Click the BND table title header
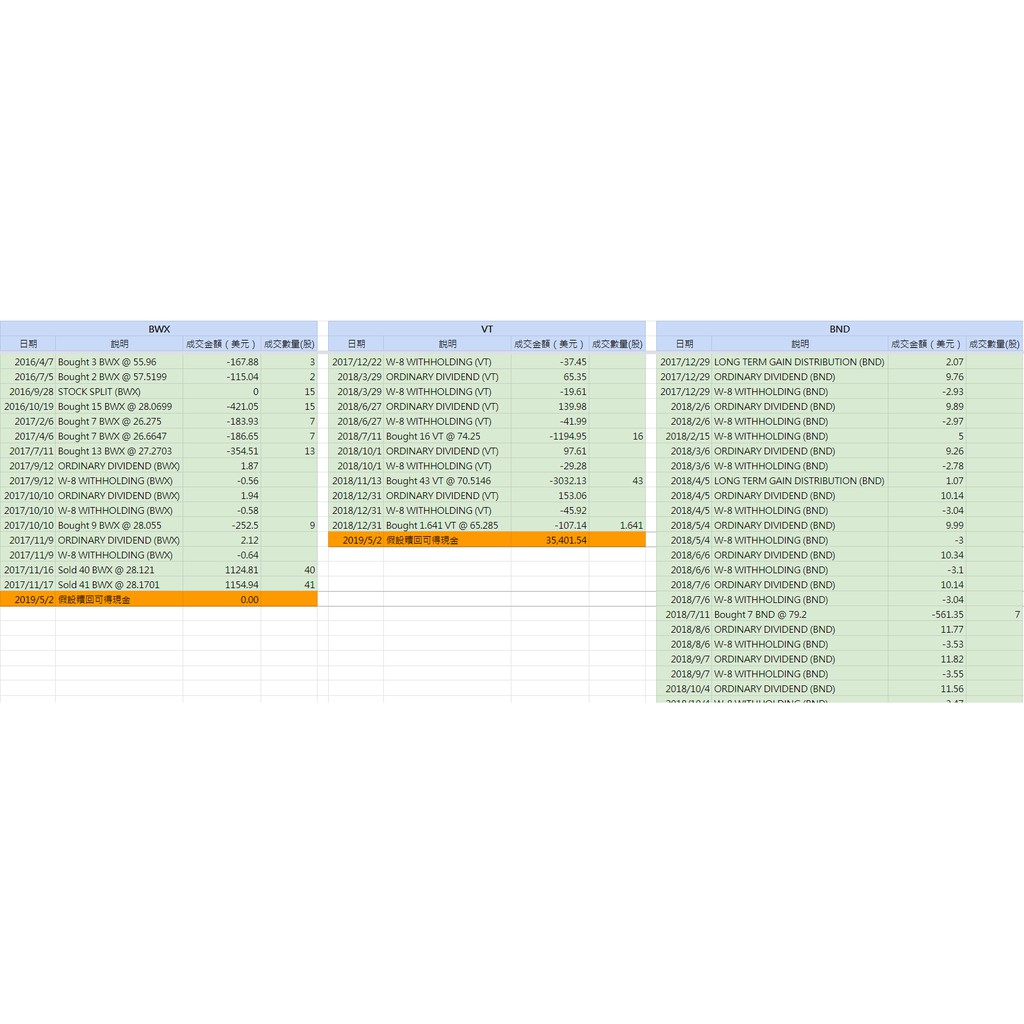The height and width of the screenshot is (1024, 1024). coord(839,329)
